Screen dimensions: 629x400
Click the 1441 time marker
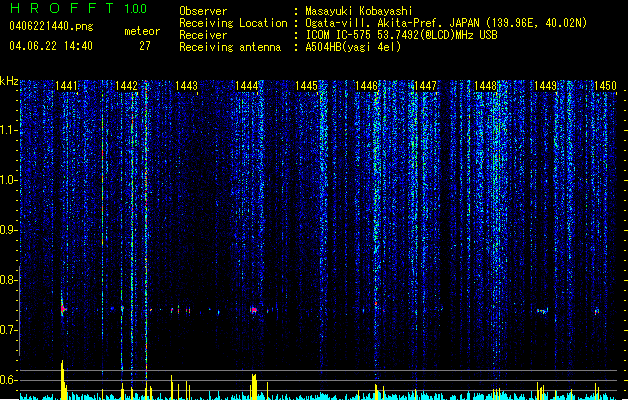tap(66, 86)
